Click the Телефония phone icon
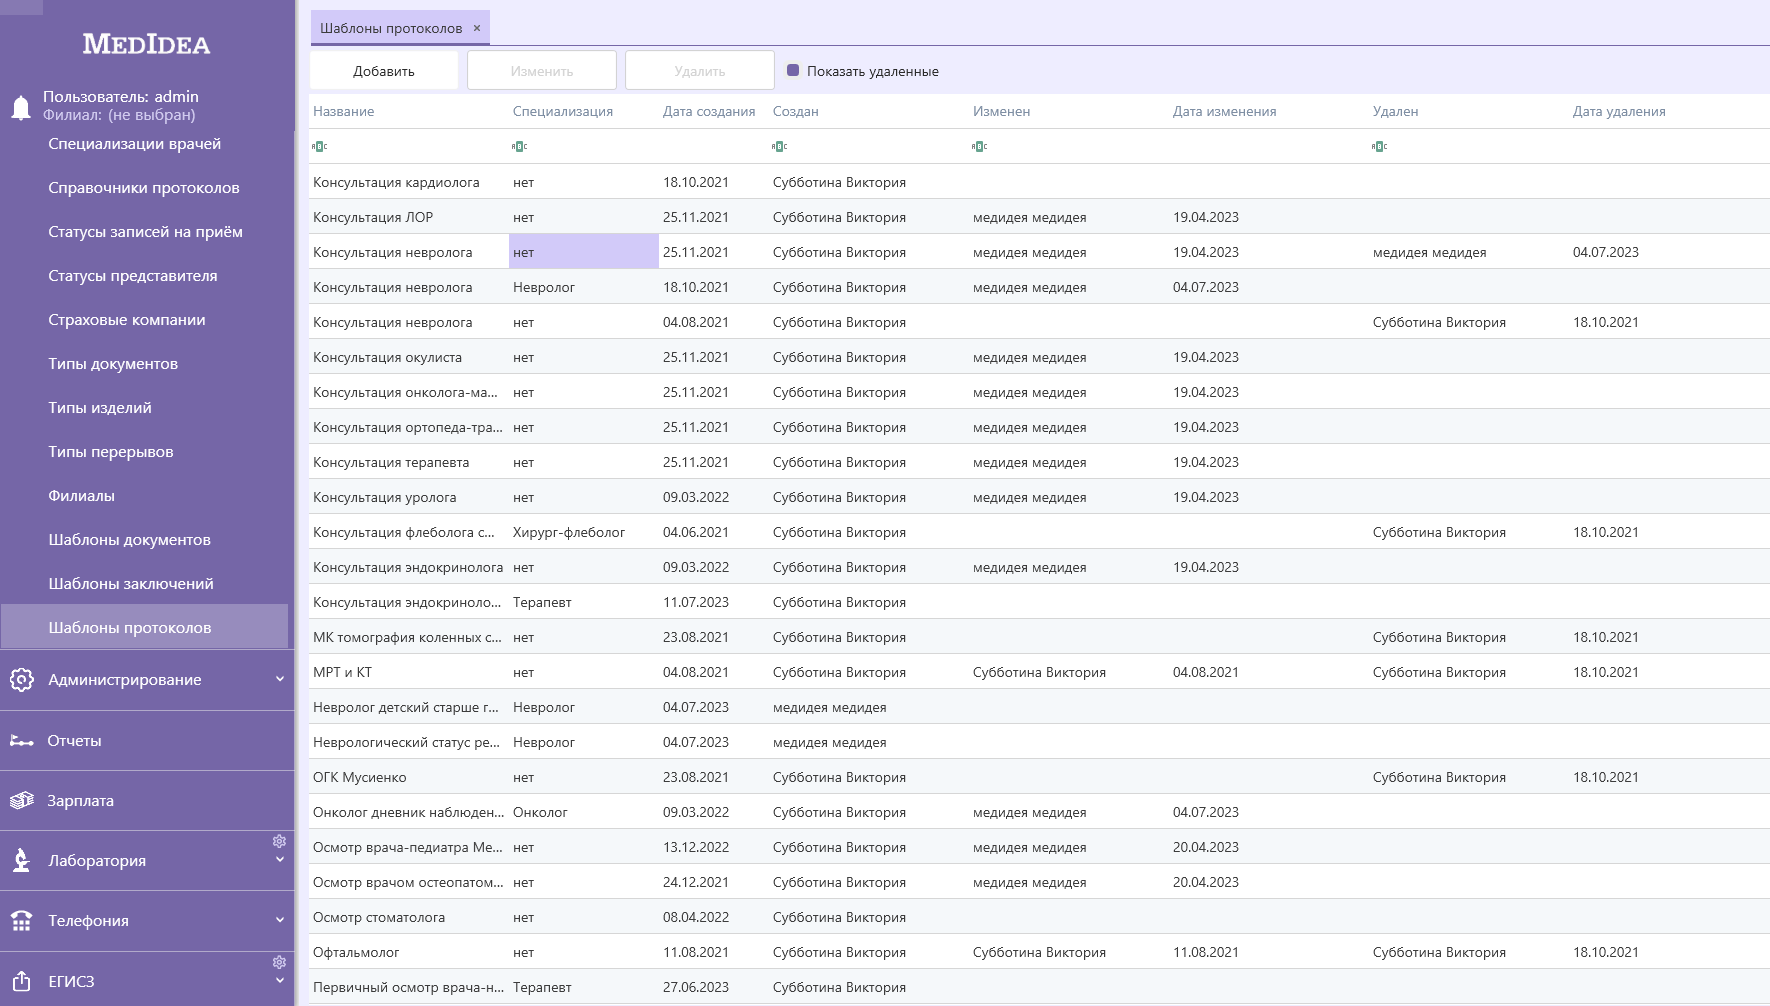This screenshot has width=1770, height=1006. (21, 921)
